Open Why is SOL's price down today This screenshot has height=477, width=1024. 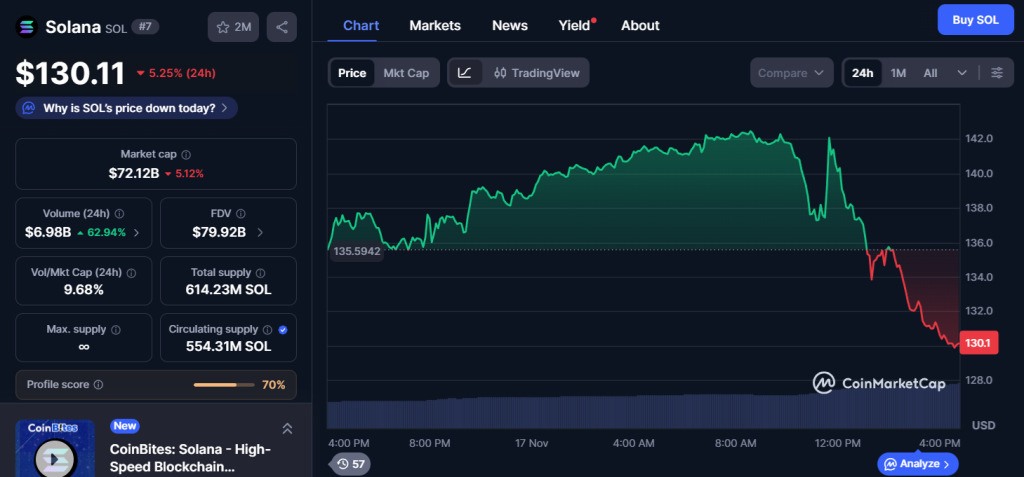coord(127,108)
